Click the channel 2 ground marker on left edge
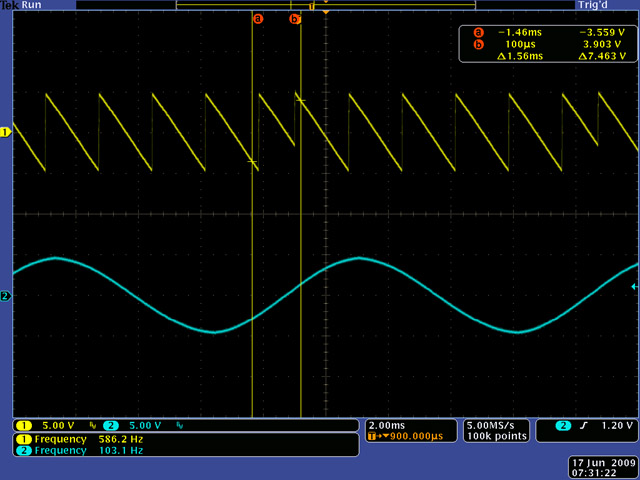 click(5, 296)
